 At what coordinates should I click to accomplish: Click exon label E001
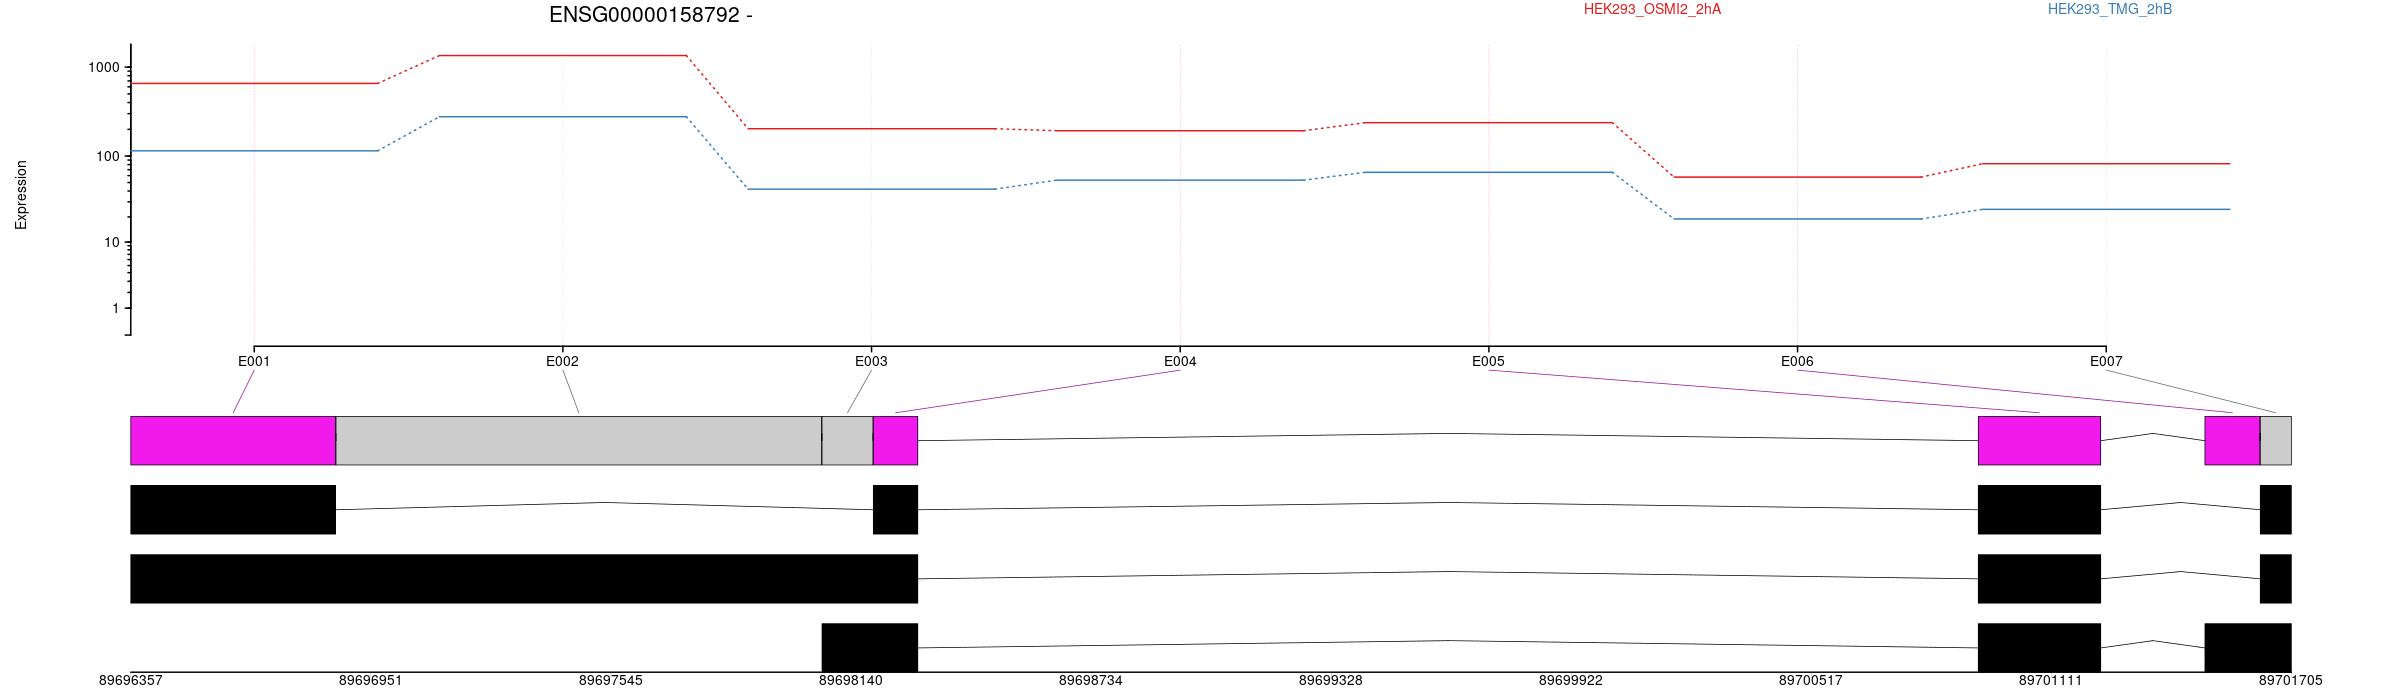(x=254, y=361)
